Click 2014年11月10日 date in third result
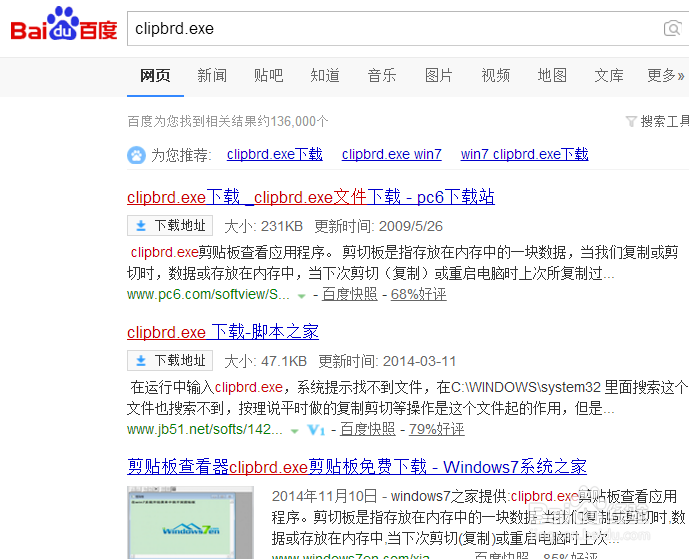This screenshot has width=689, height=559. point(324,496)
